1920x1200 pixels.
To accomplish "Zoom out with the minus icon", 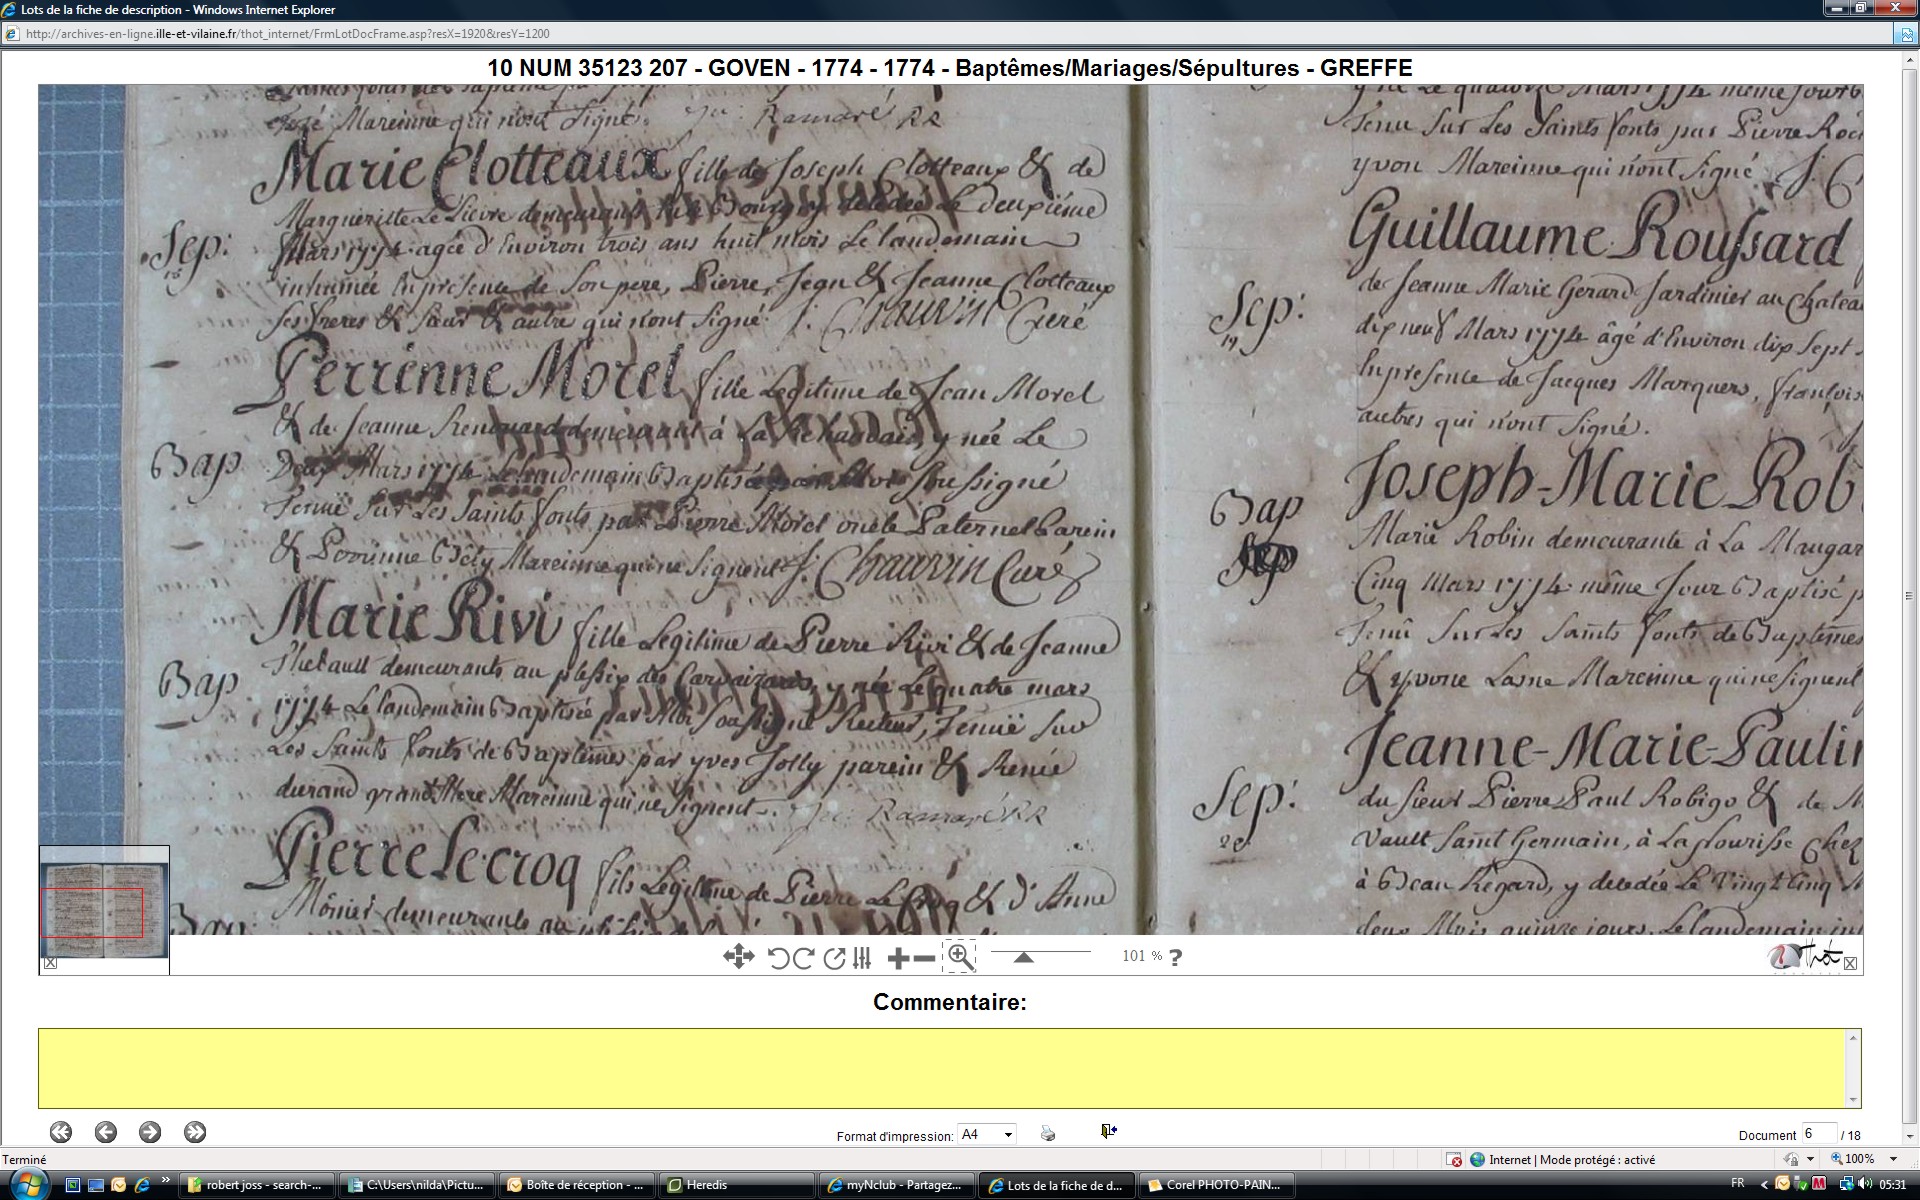I will click(925, 958).
